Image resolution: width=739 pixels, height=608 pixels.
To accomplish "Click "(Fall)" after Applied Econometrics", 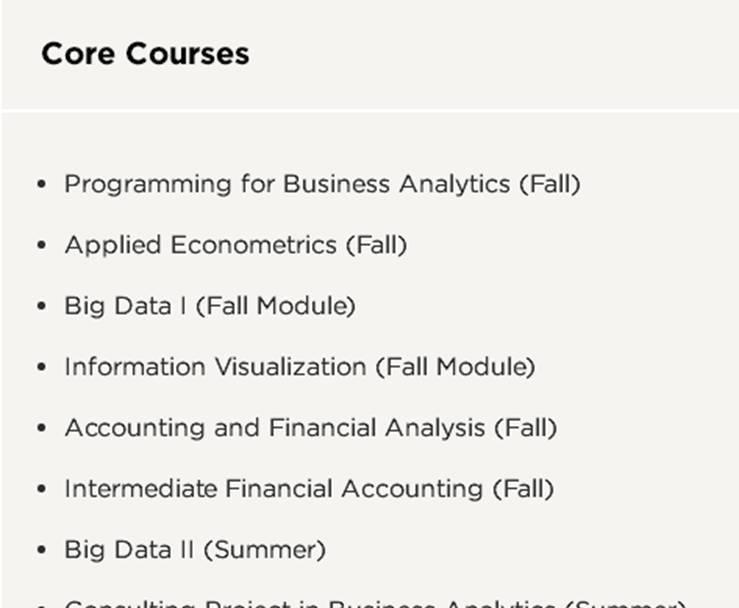I will point(376,245).
